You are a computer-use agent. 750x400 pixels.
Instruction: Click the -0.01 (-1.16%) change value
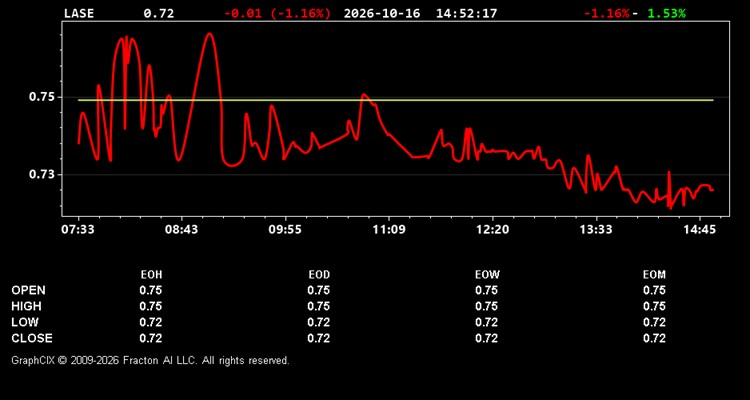[277, 13]
